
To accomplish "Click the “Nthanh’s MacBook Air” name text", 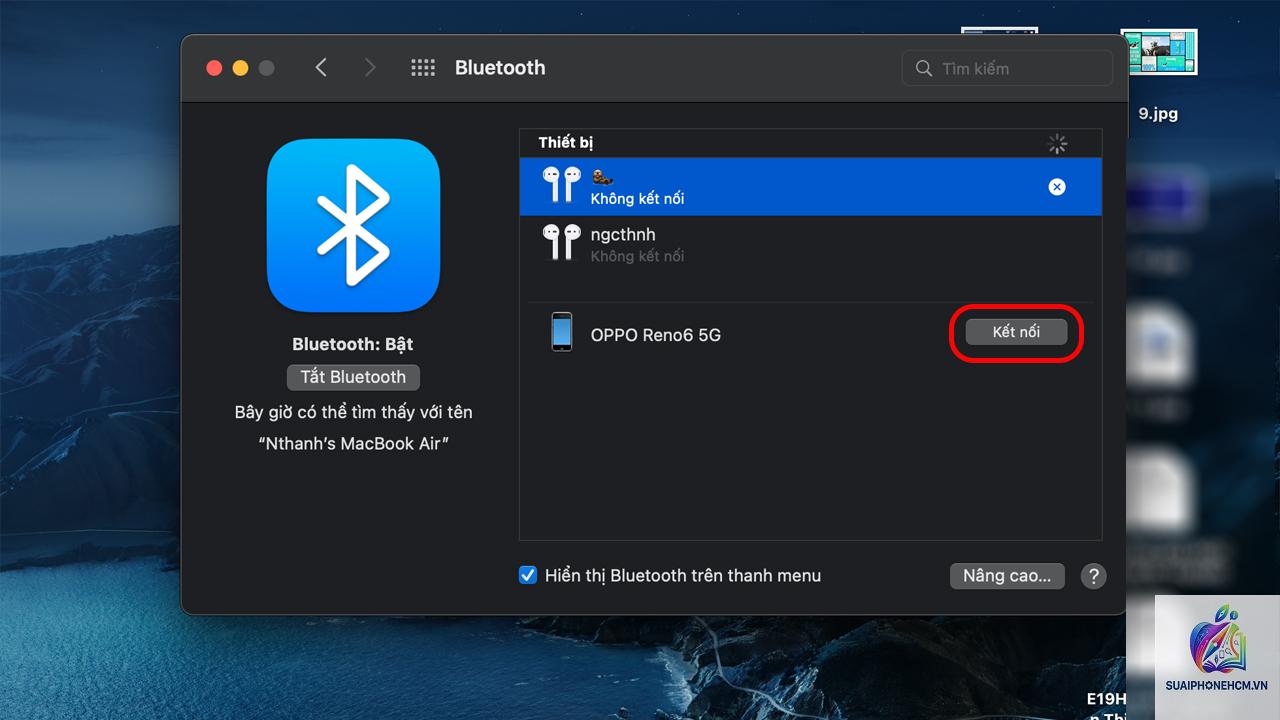I will click(x=353, y=443).
